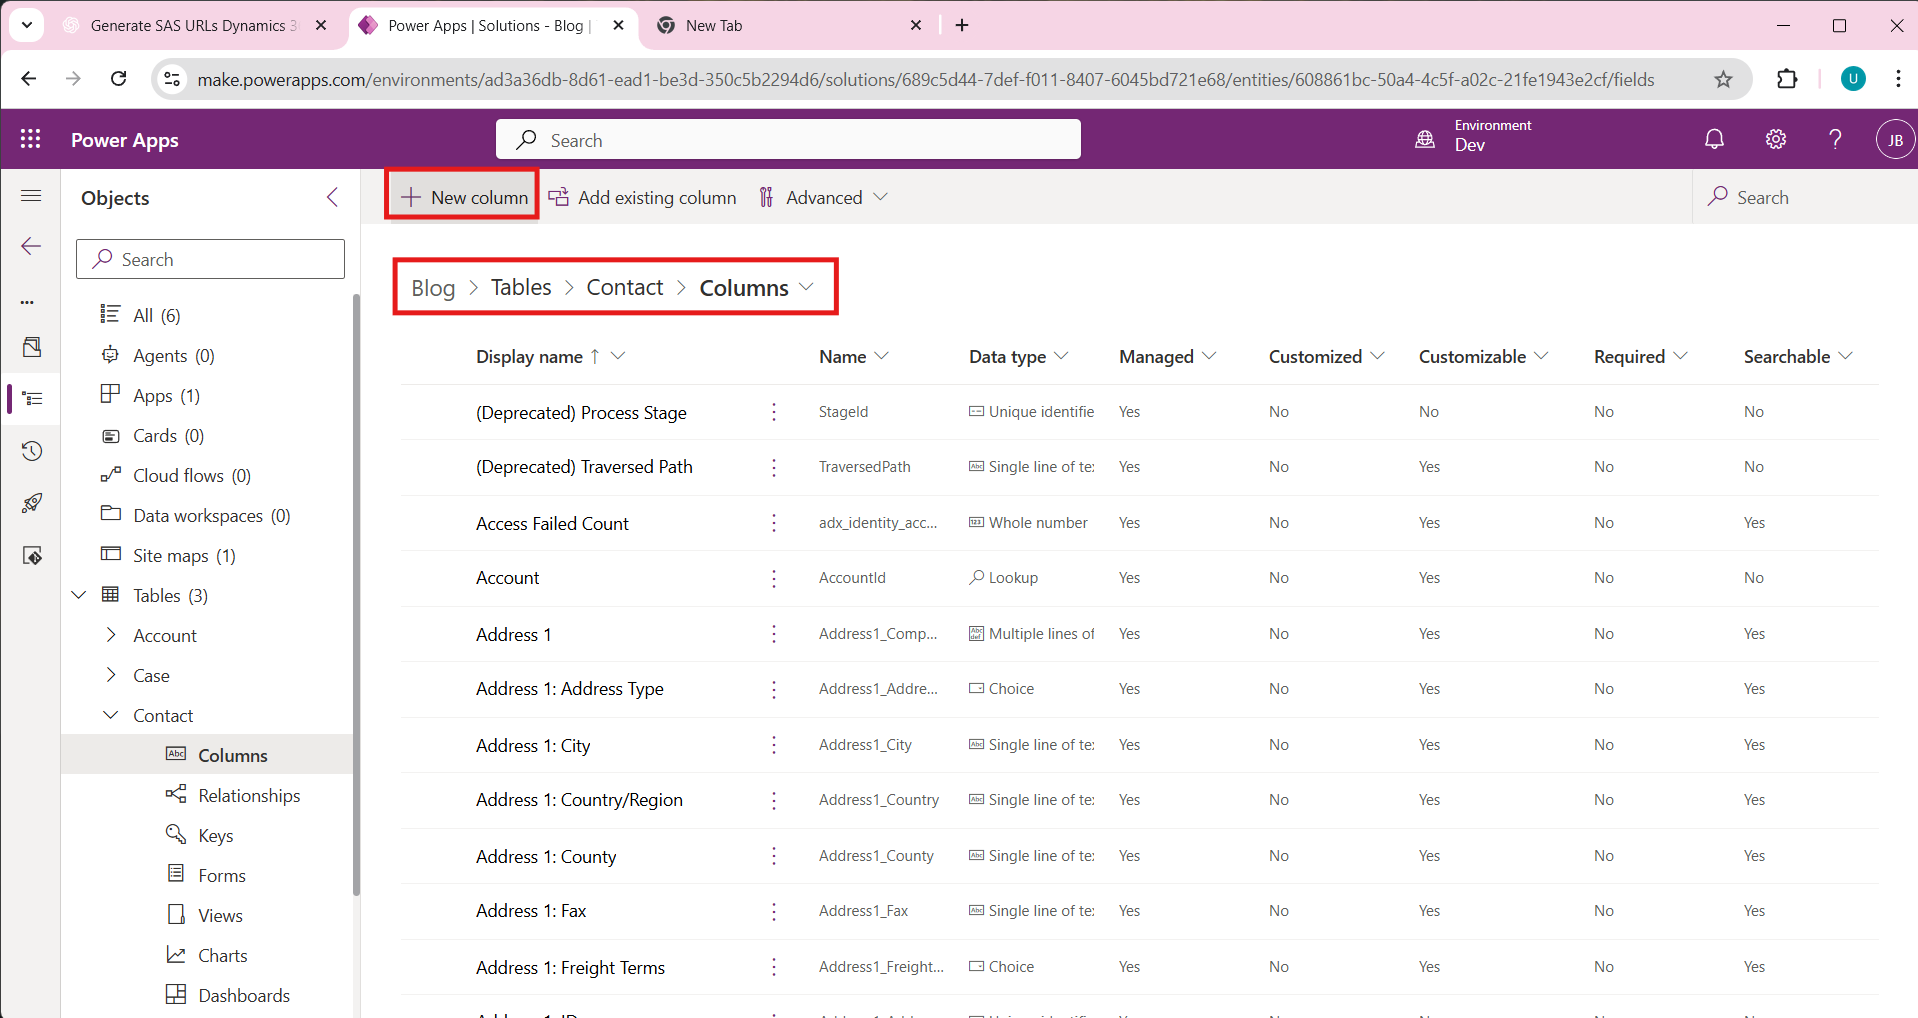
Task: Collapse the Objects panel
Action: coord(332,197)
